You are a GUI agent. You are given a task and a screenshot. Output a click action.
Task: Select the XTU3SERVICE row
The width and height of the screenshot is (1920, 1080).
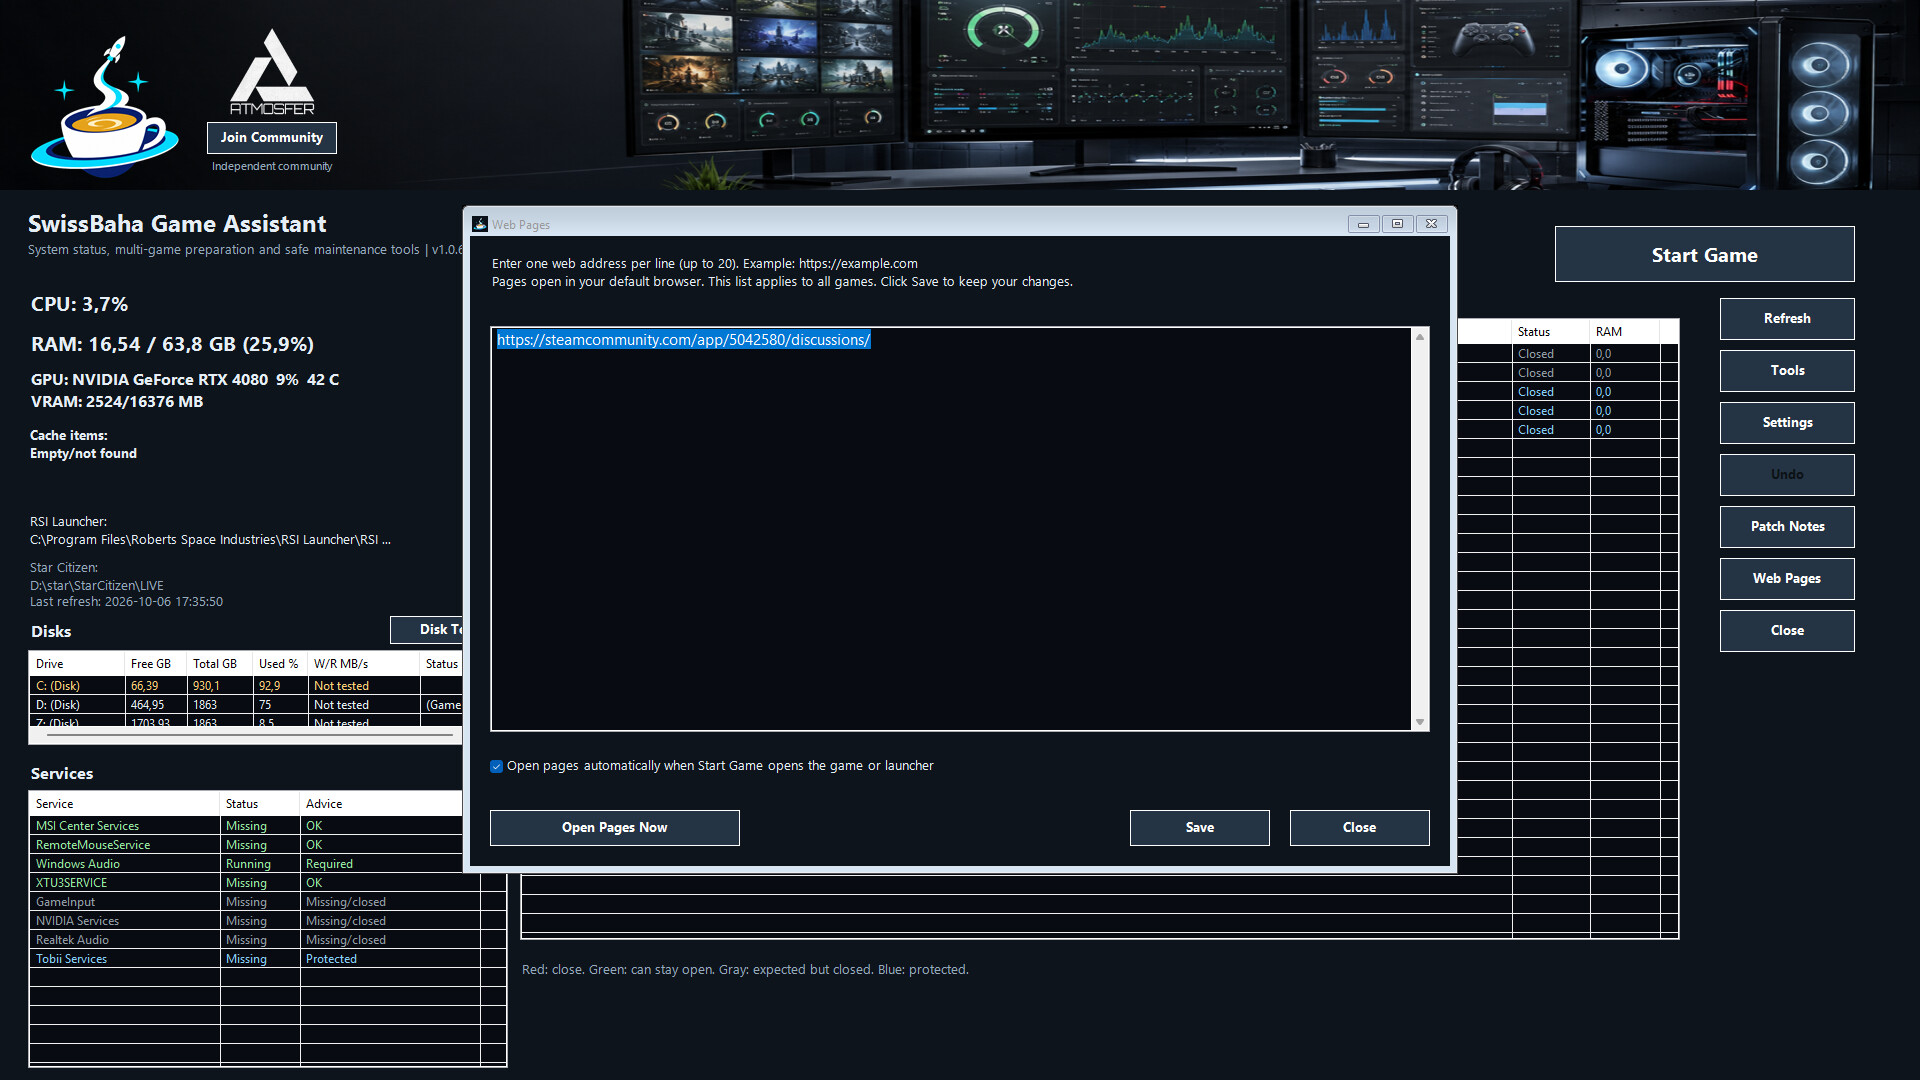click(267, 883)
